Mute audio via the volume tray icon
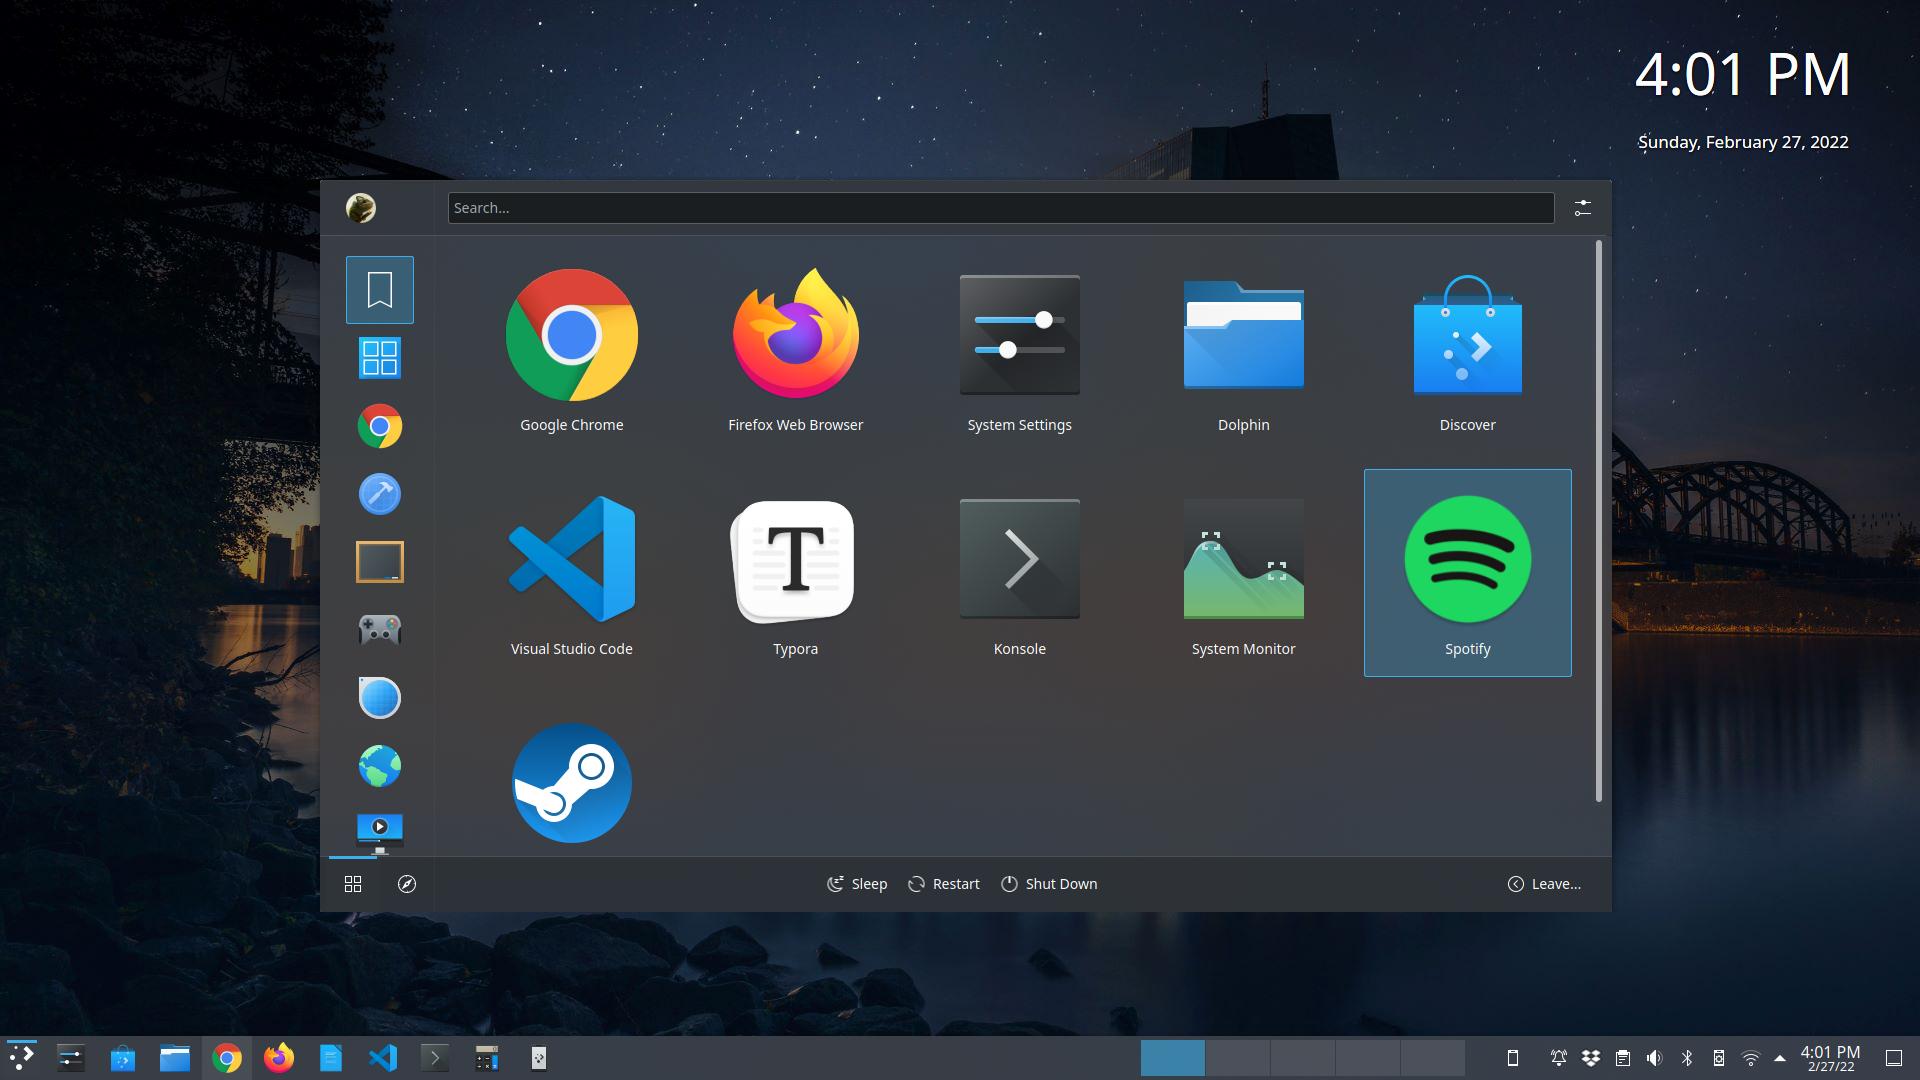This screenshot has height=1080, width=1920. [x=1655, y=1057]
